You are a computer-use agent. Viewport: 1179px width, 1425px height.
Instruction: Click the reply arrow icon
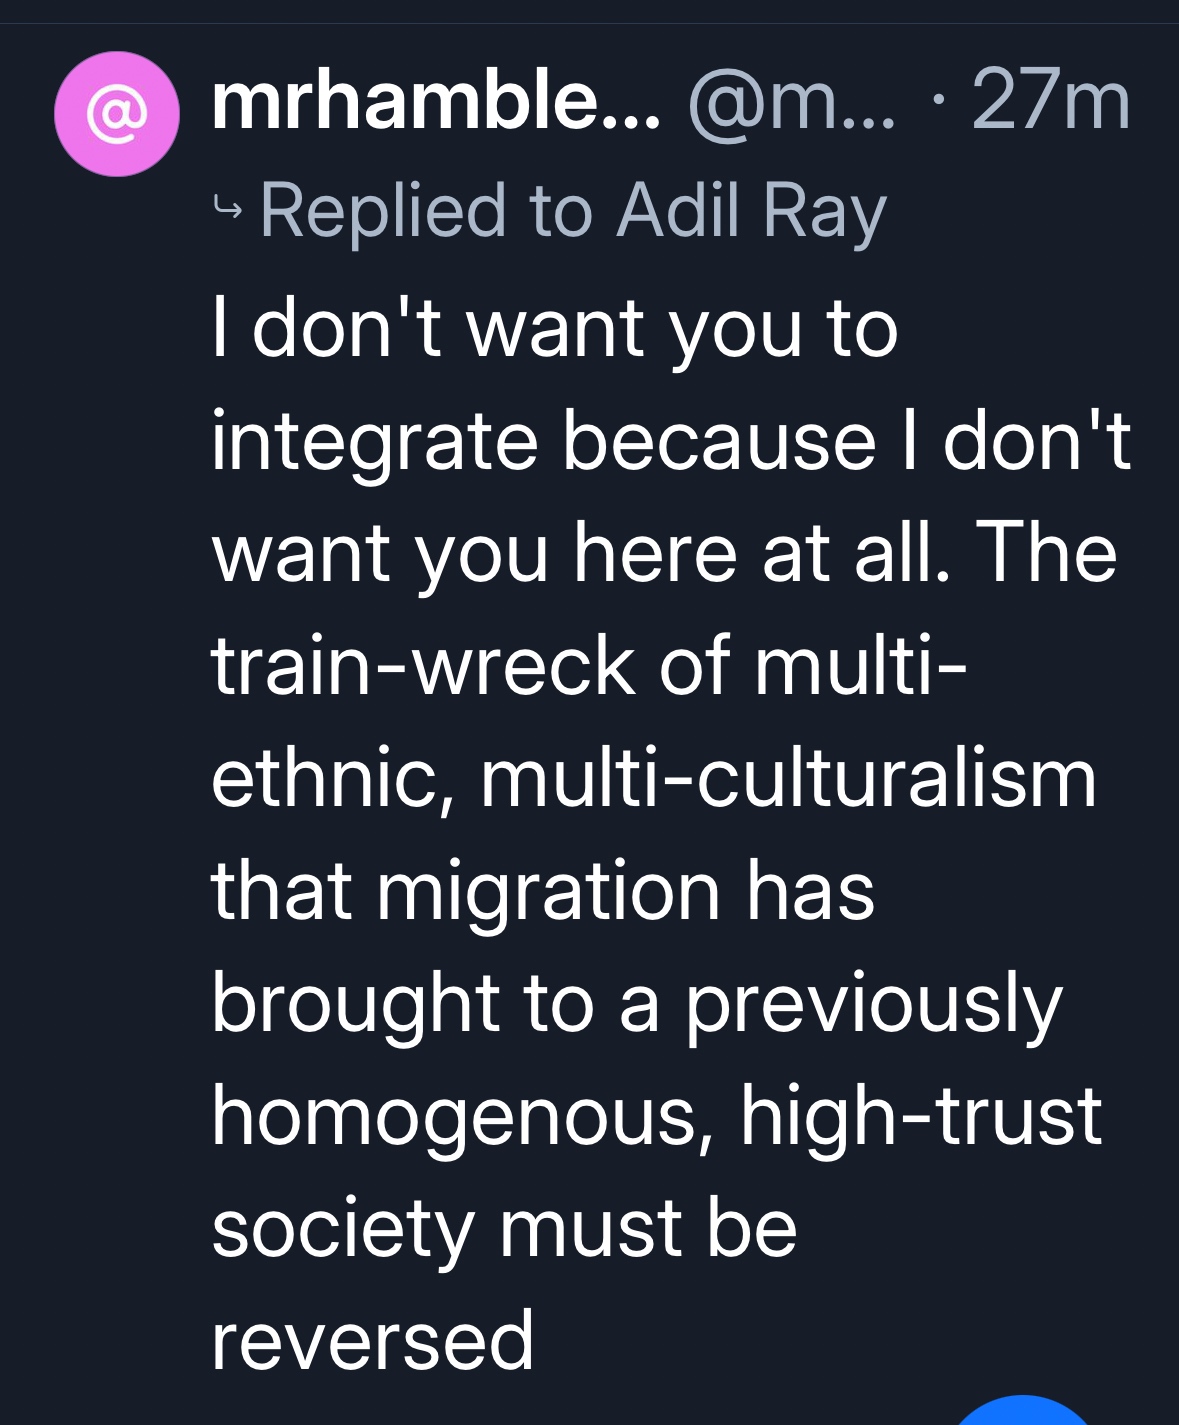point(228,209)
